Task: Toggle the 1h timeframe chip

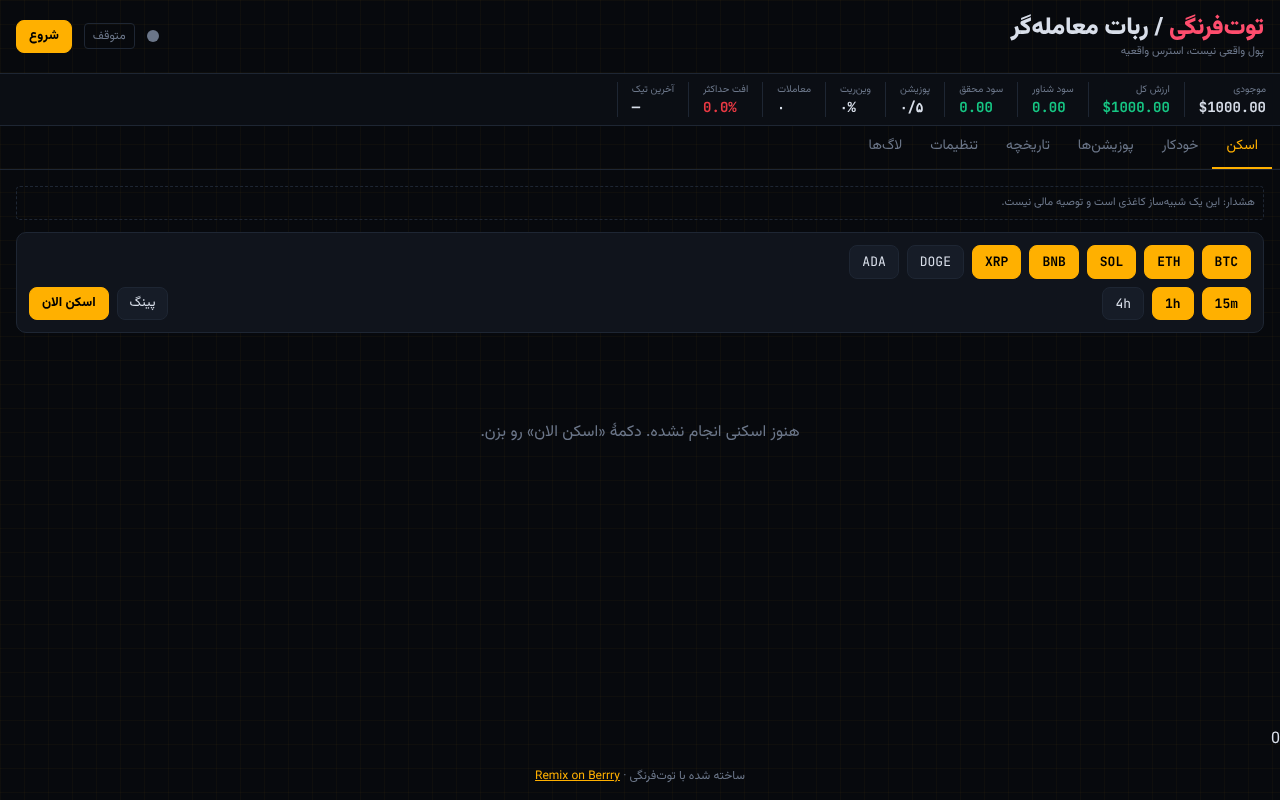Action: (1173, 304)
